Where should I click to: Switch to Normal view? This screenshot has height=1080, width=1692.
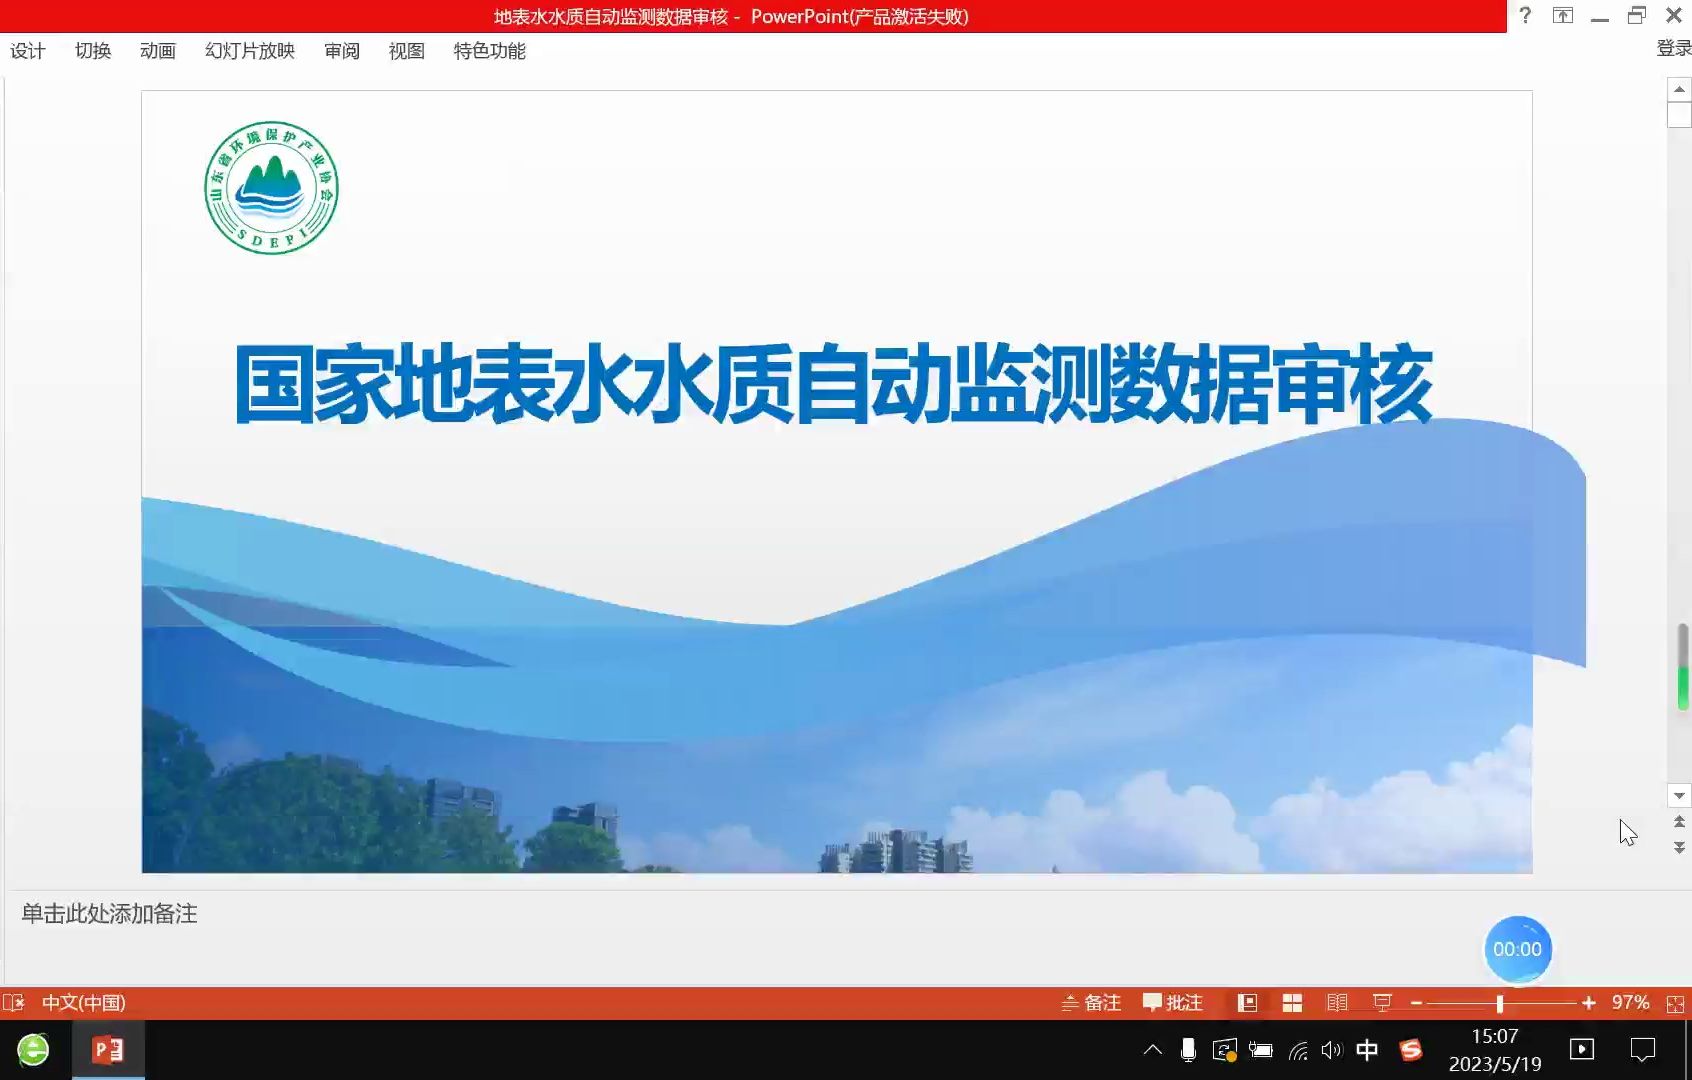1246,1002
